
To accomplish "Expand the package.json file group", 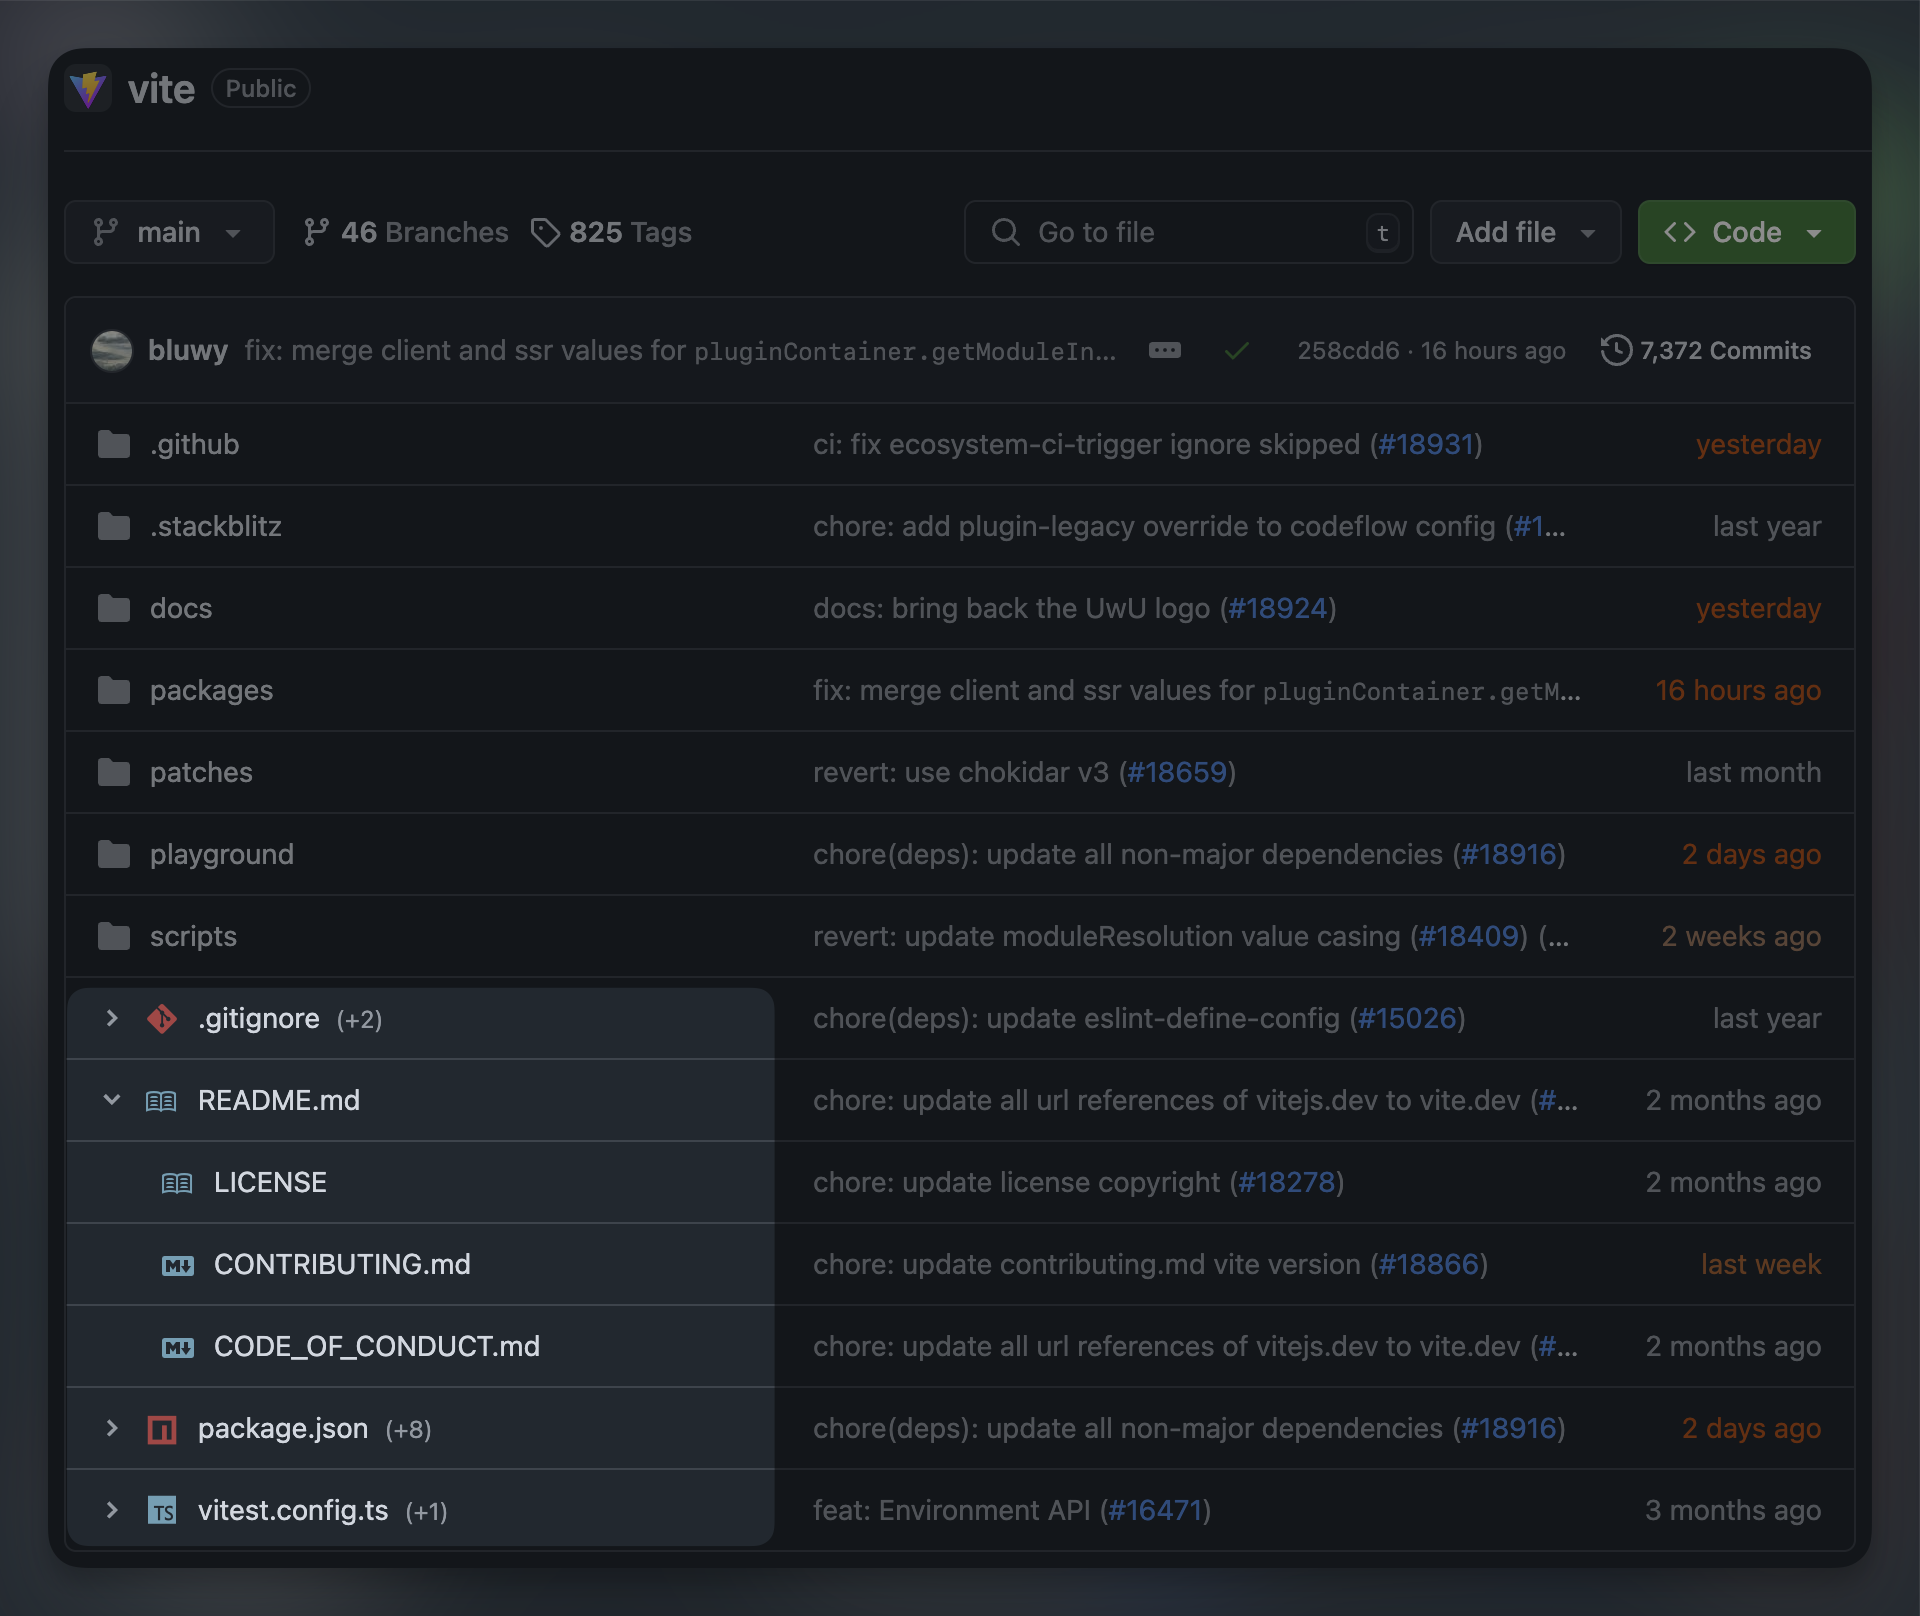I will tap(112, 1428).
